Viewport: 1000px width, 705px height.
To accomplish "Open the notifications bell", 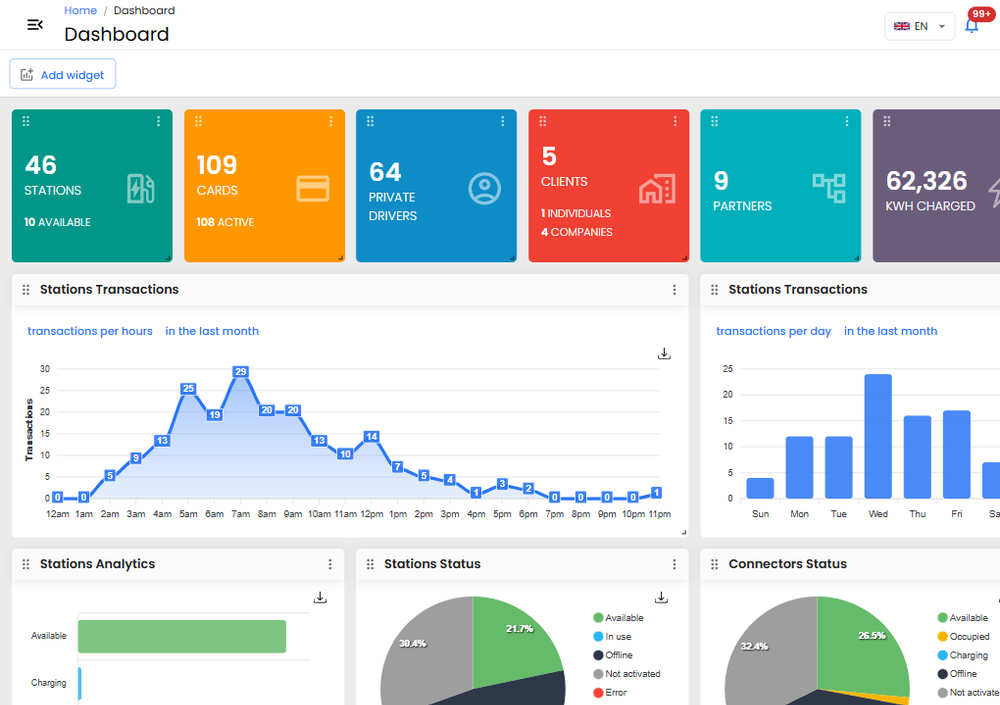I will point(971,26).
